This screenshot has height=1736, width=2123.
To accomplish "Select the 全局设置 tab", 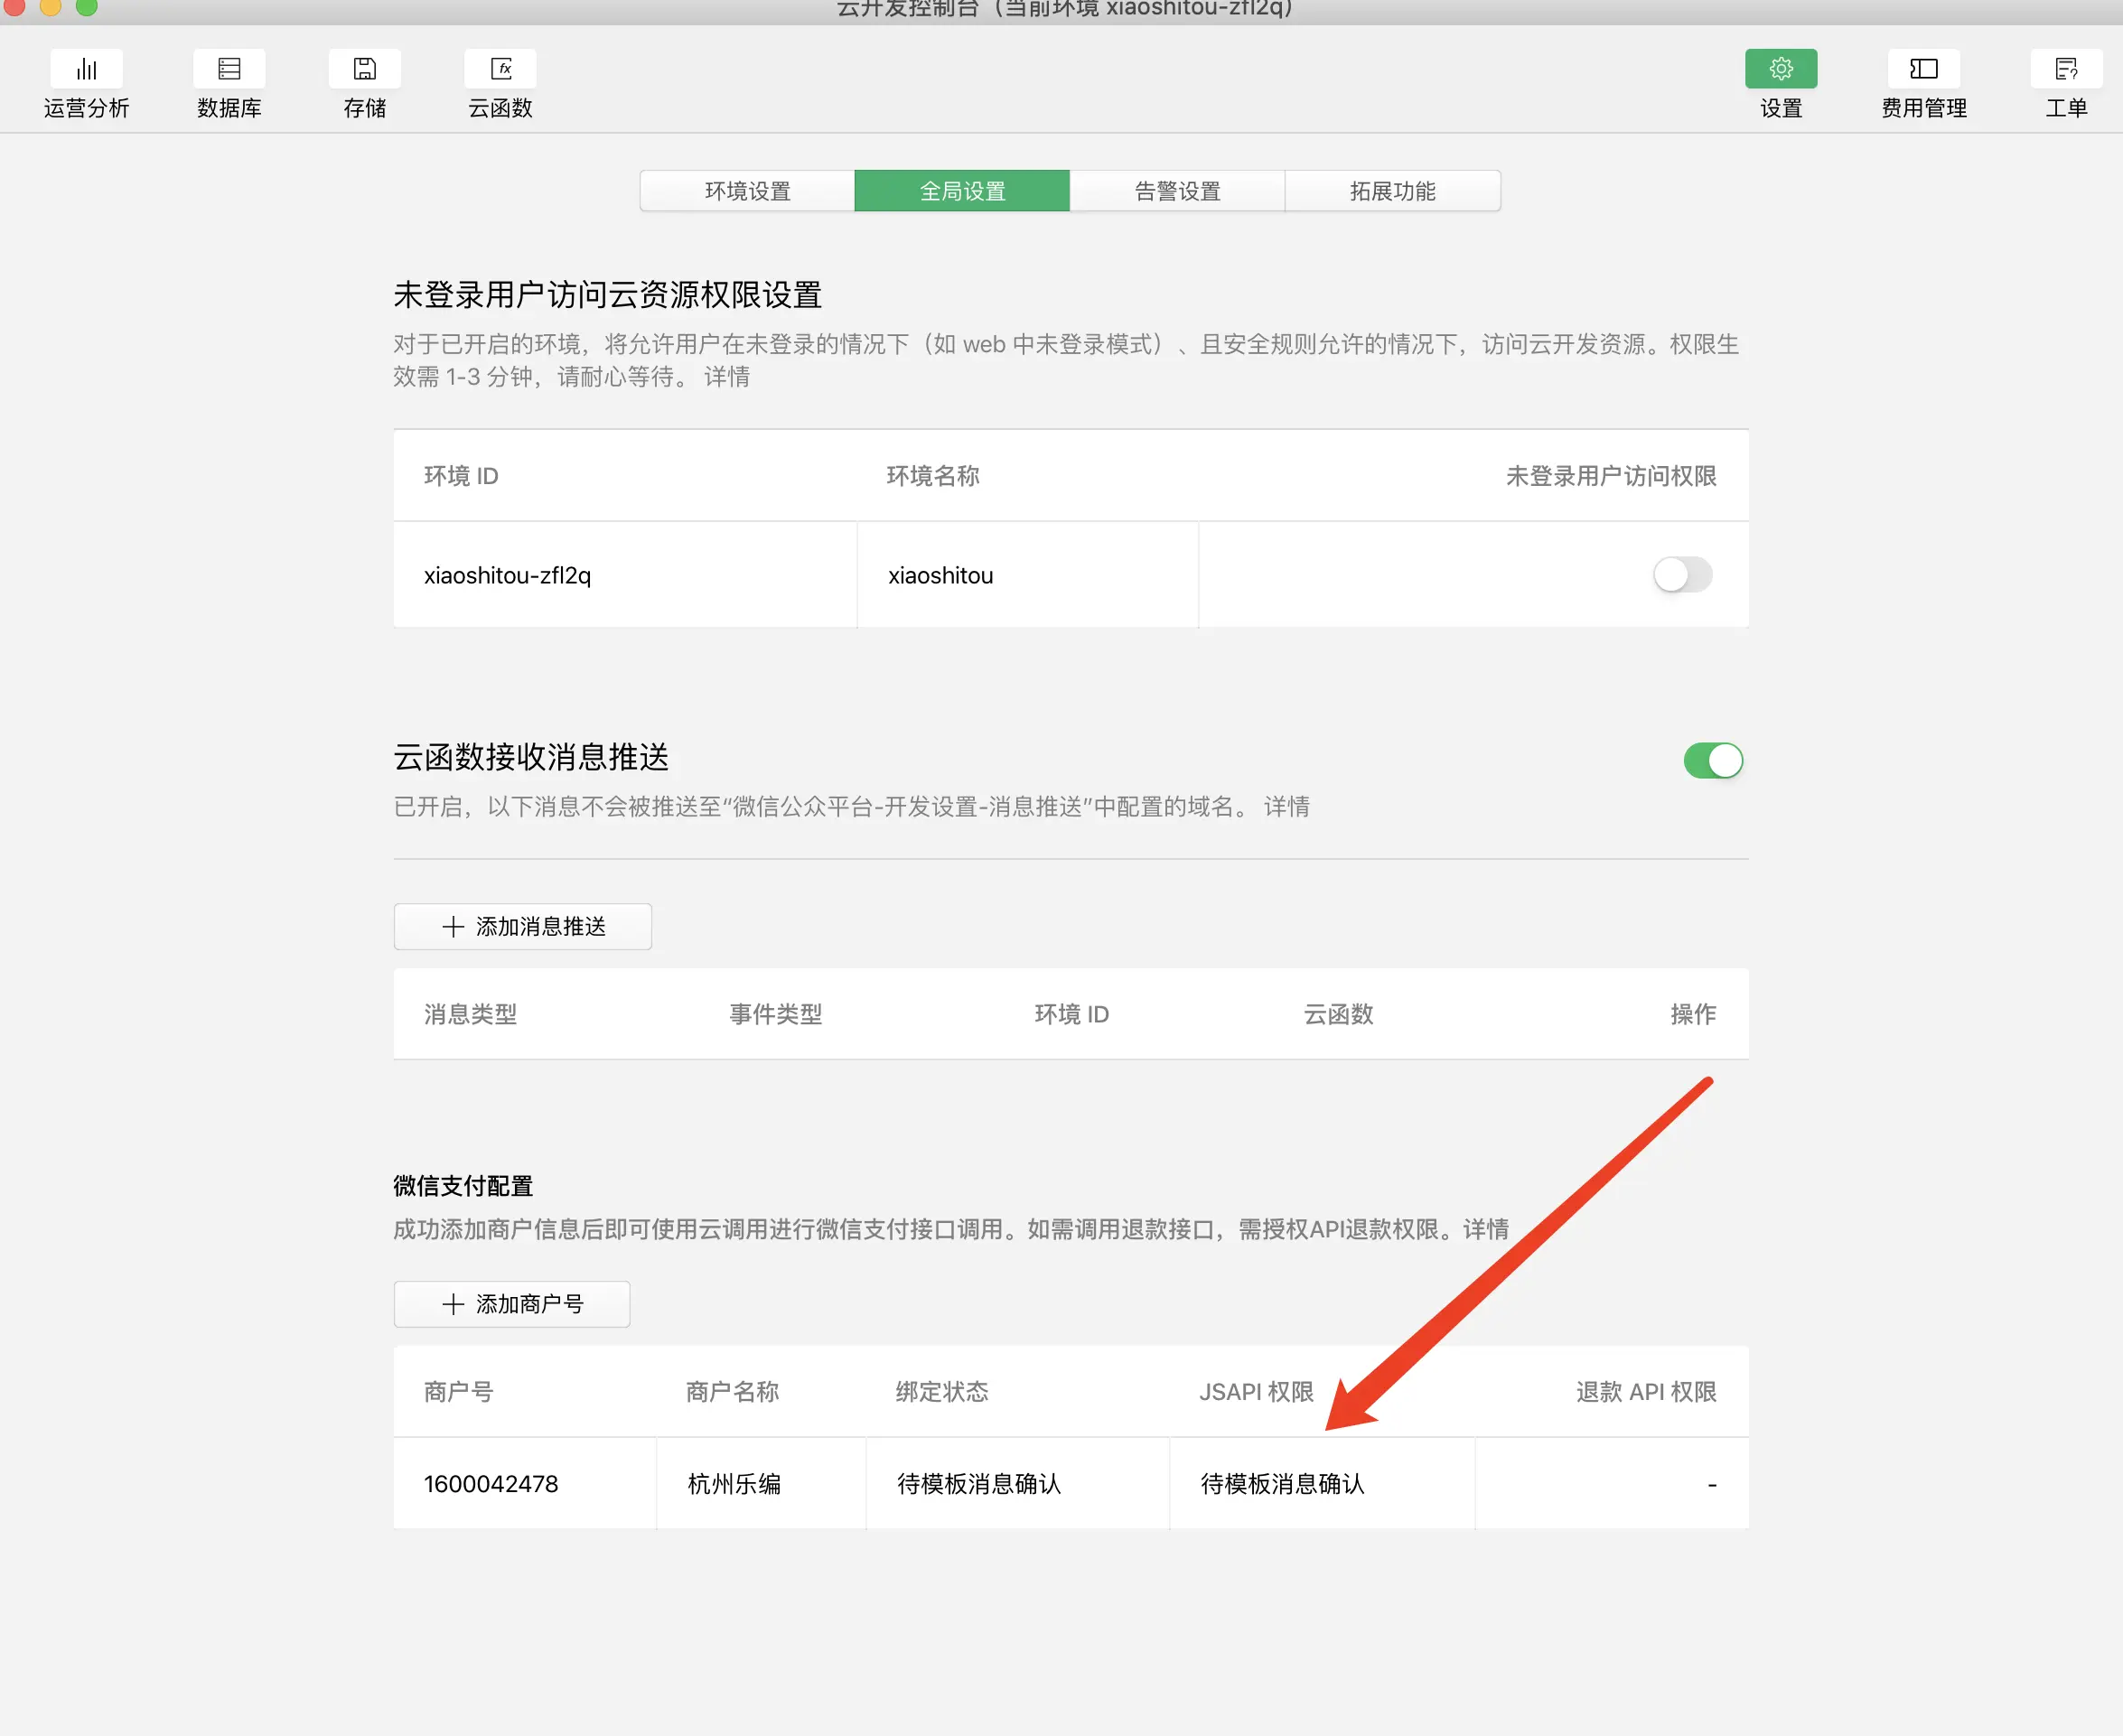I will pyautogui.click(x=962, y=191).
